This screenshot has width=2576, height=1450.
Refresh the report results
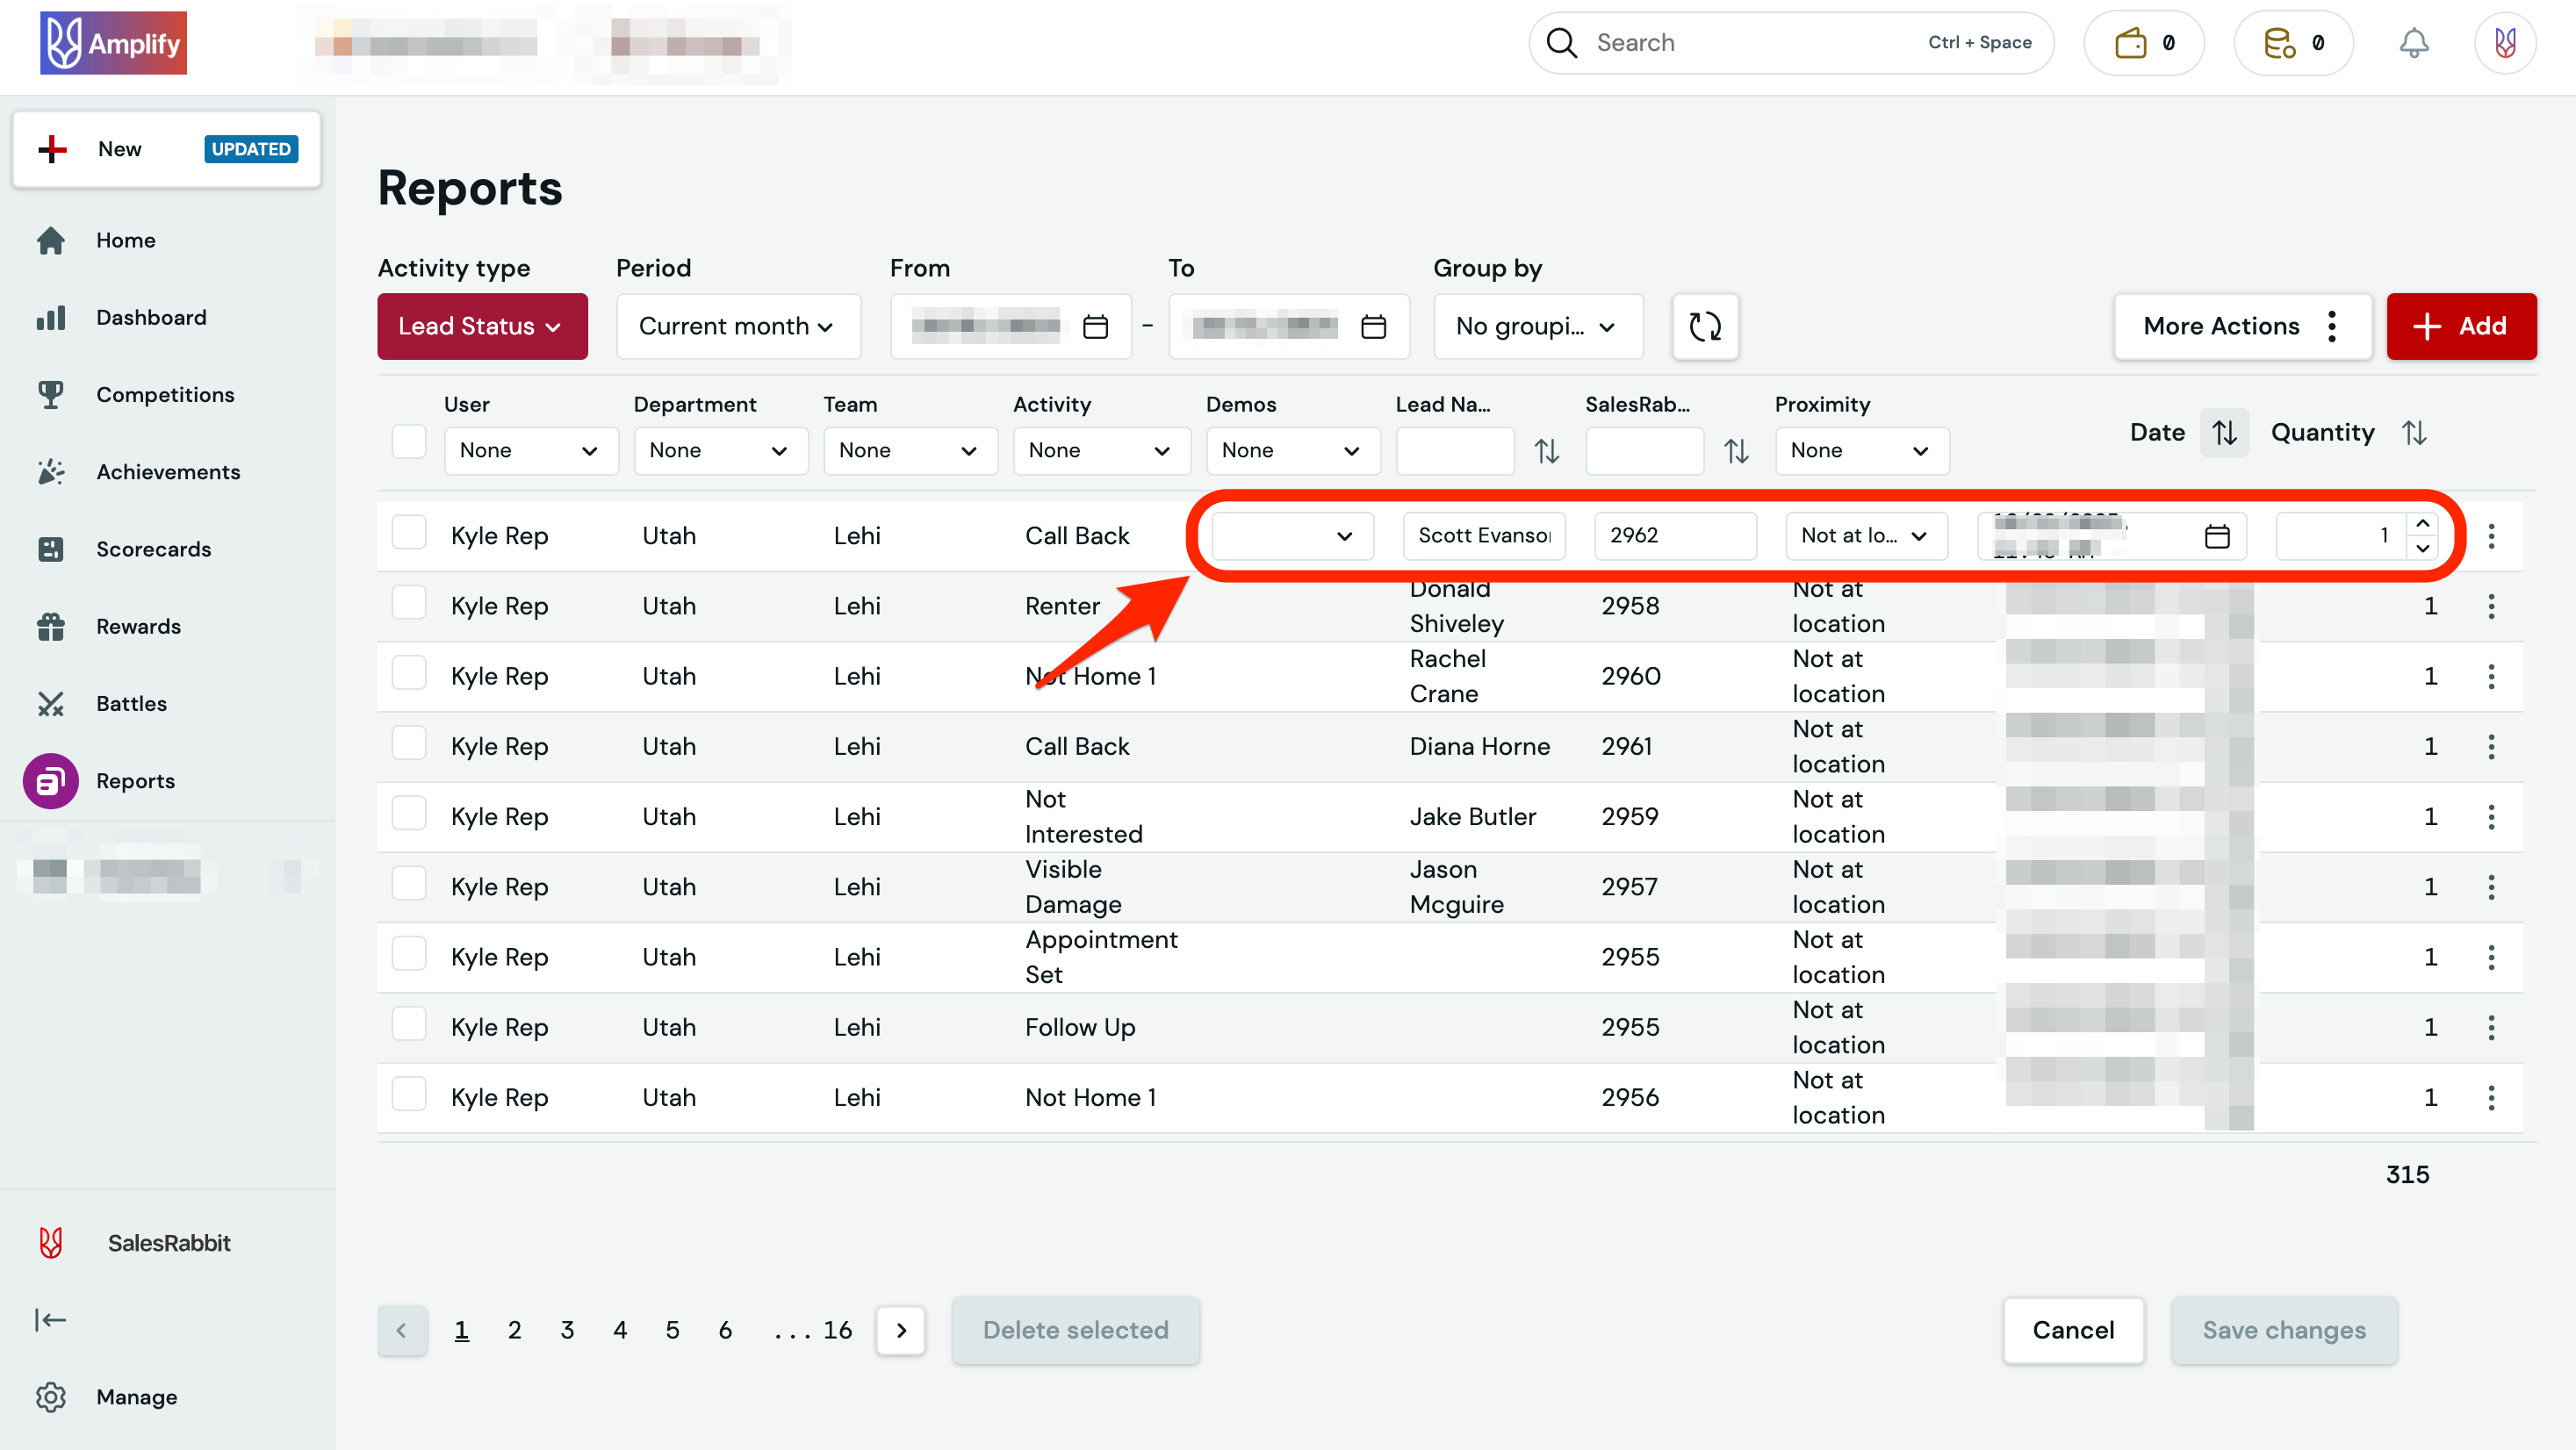click(x=1705, y=326)
